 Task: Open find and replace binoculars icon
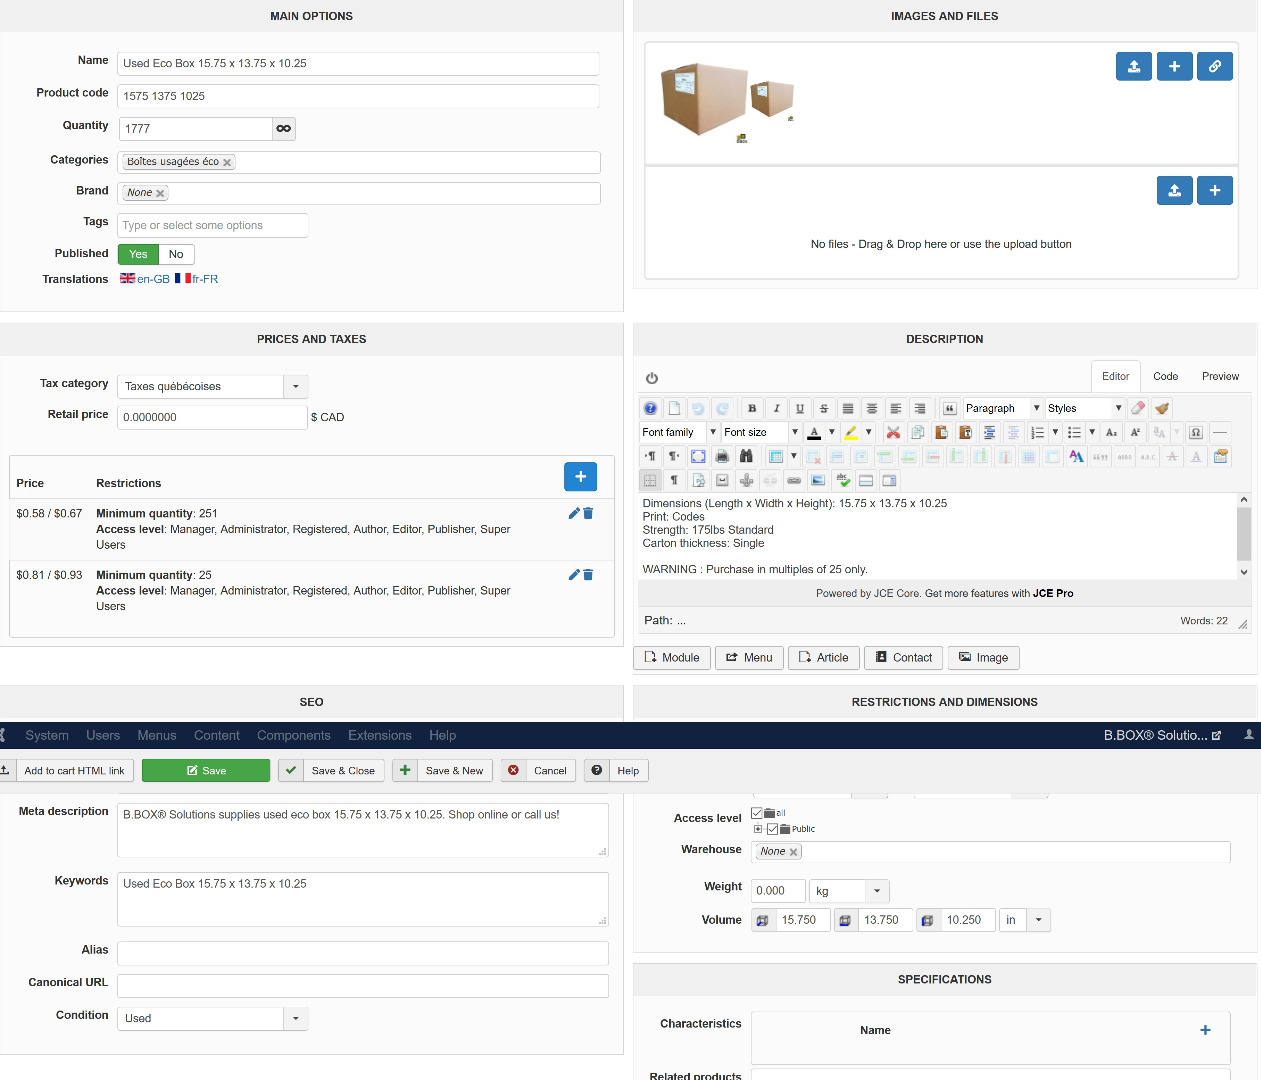[x=746, y=456]
